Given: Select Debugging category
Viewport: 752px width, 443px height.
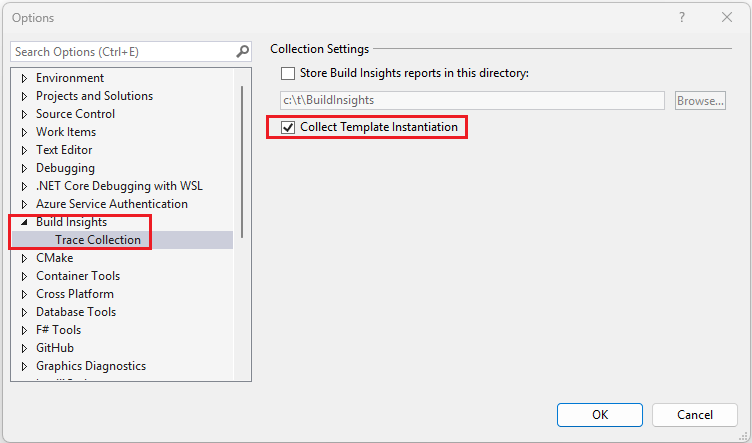Looking at the screenshot, I should point(65,168).
